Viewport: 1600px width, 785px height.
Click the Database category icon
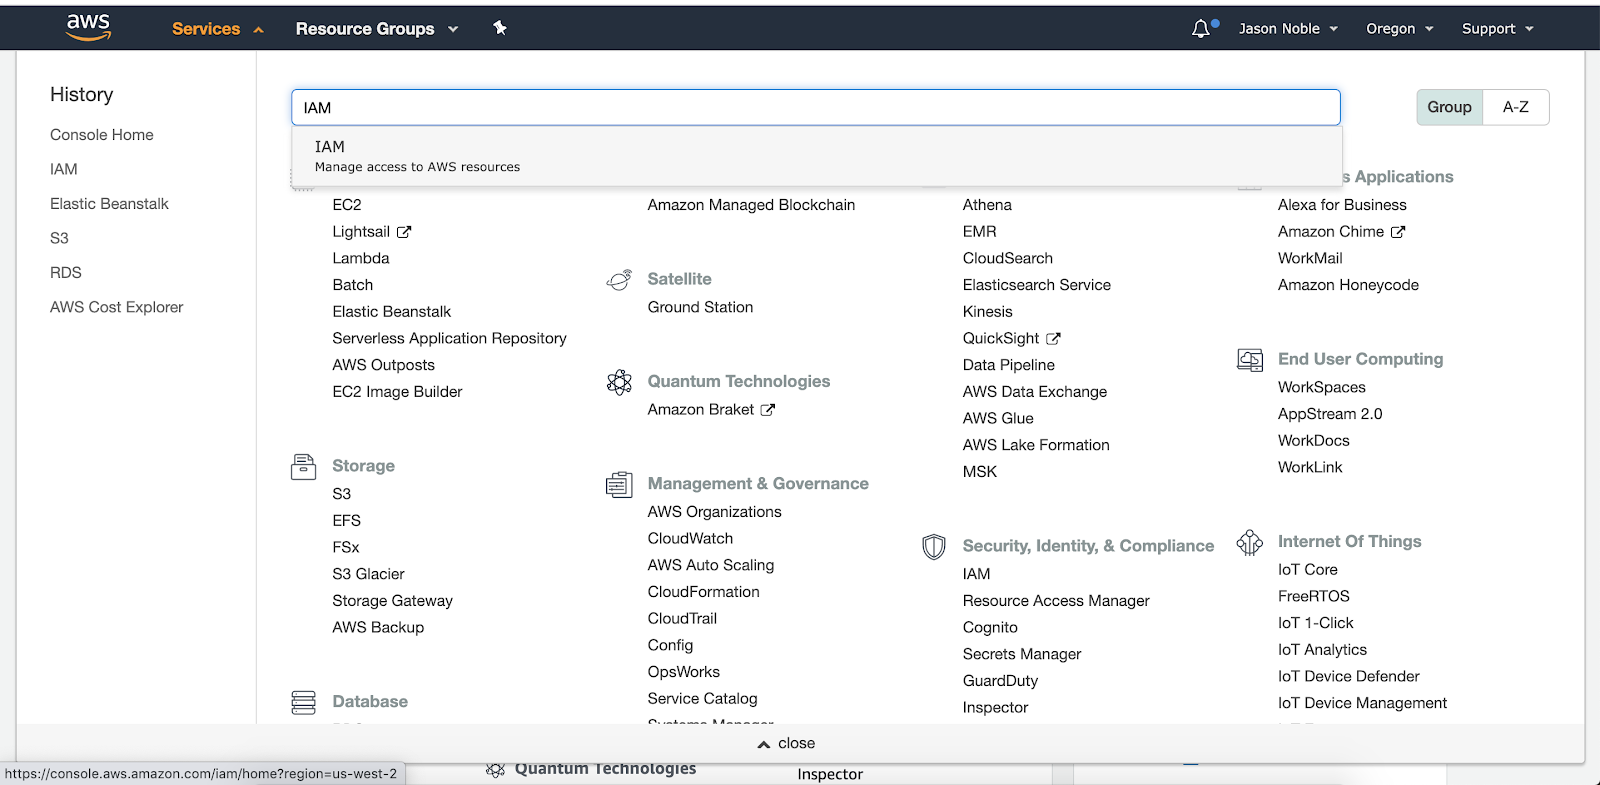[303, 702]
